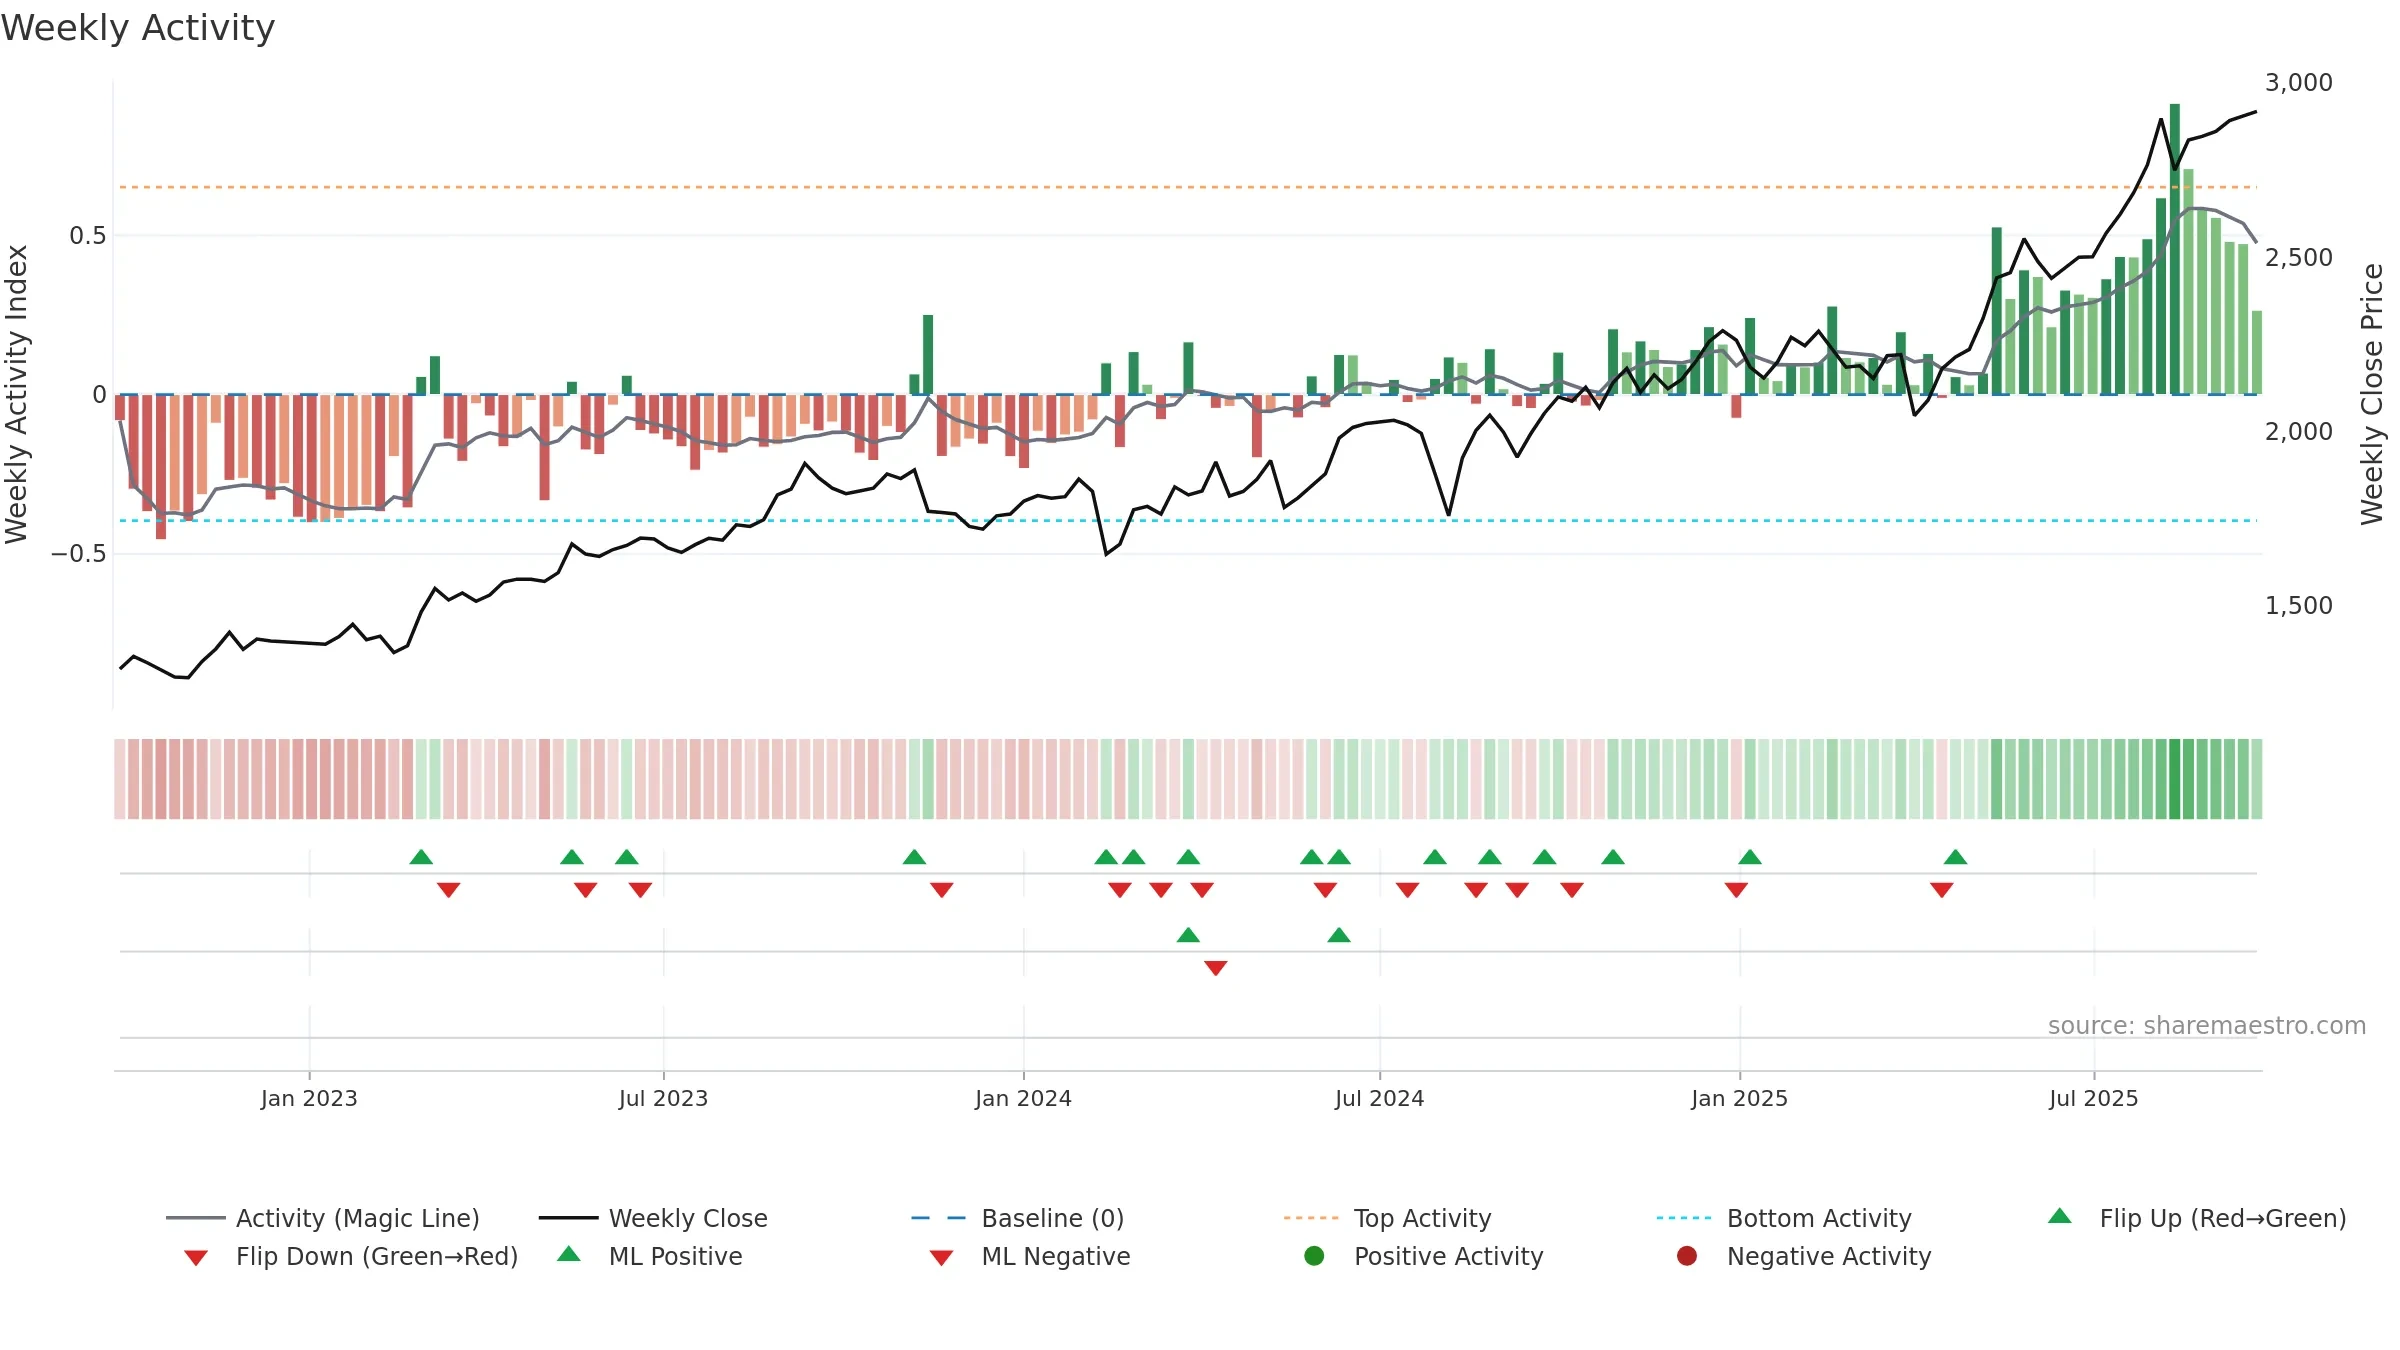Toggle Bottom Activity legend entry
The width and height of the screenshot is (2400, 1350).
click(1784, 1218)
